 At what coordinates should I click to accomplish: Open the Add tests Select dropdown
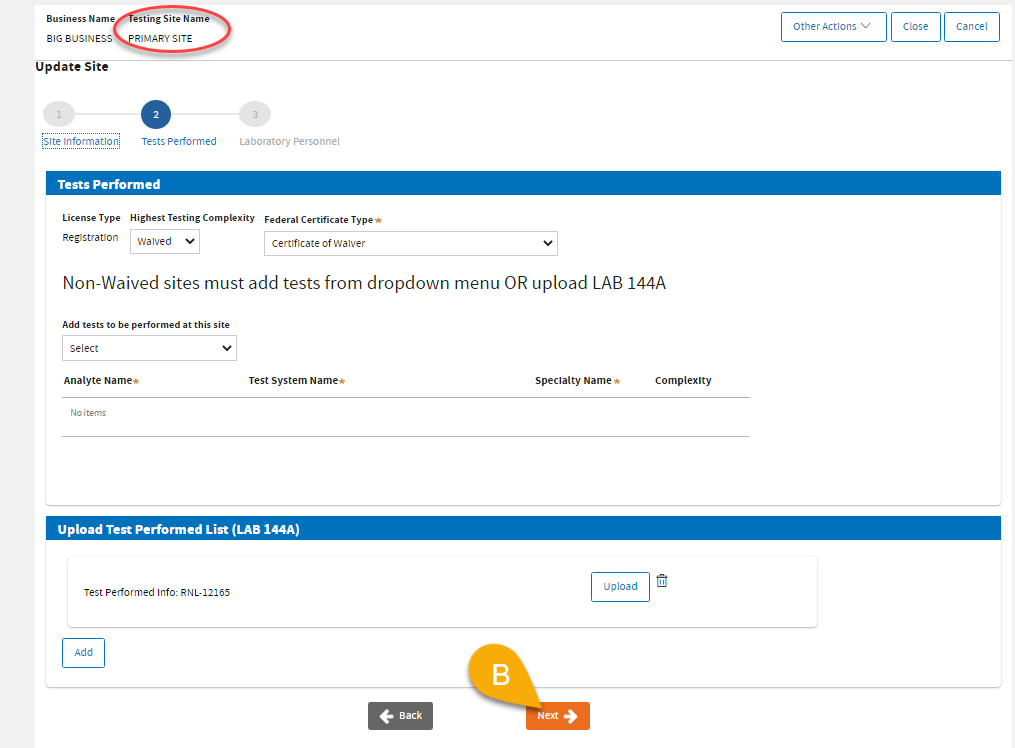tap(149, 348)
